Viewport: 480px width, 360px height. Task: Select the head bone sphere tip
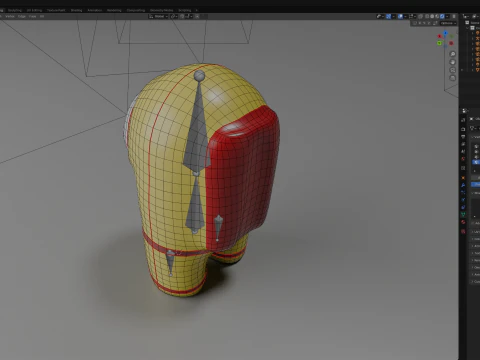199,76
